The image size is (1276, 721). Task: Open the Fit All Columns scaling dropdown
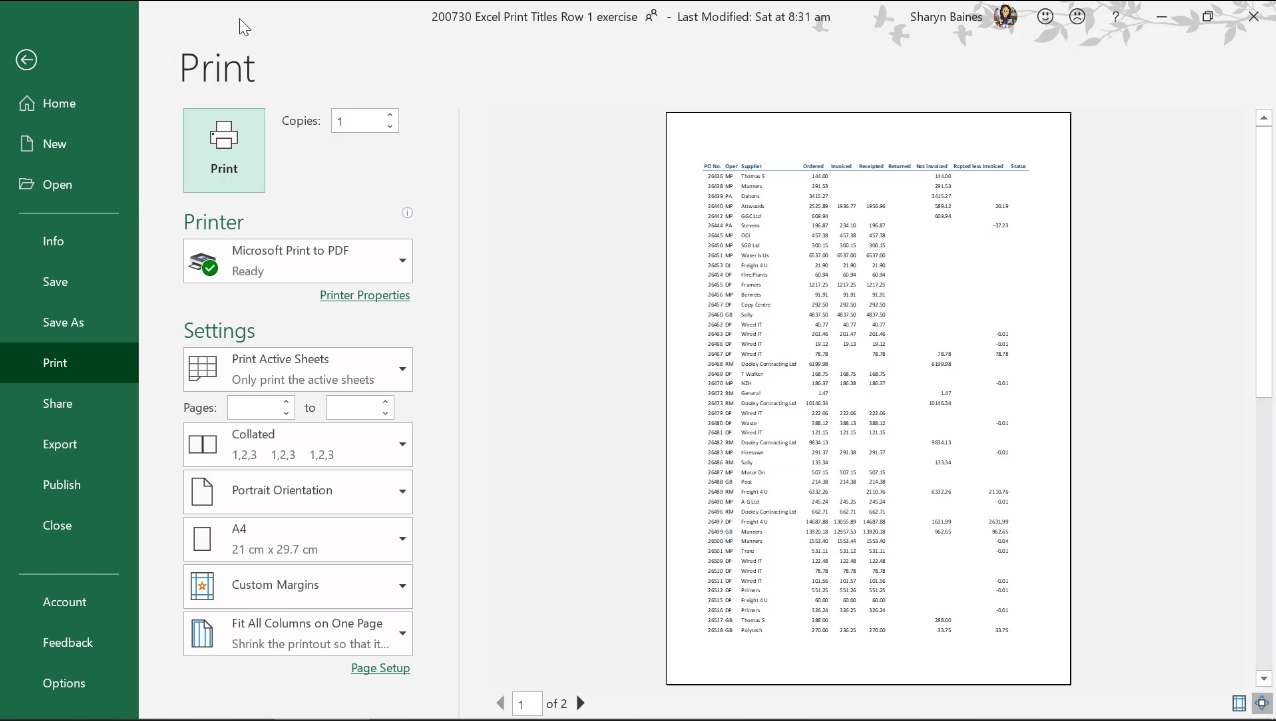pyautogui.click(x=298, y=634)
